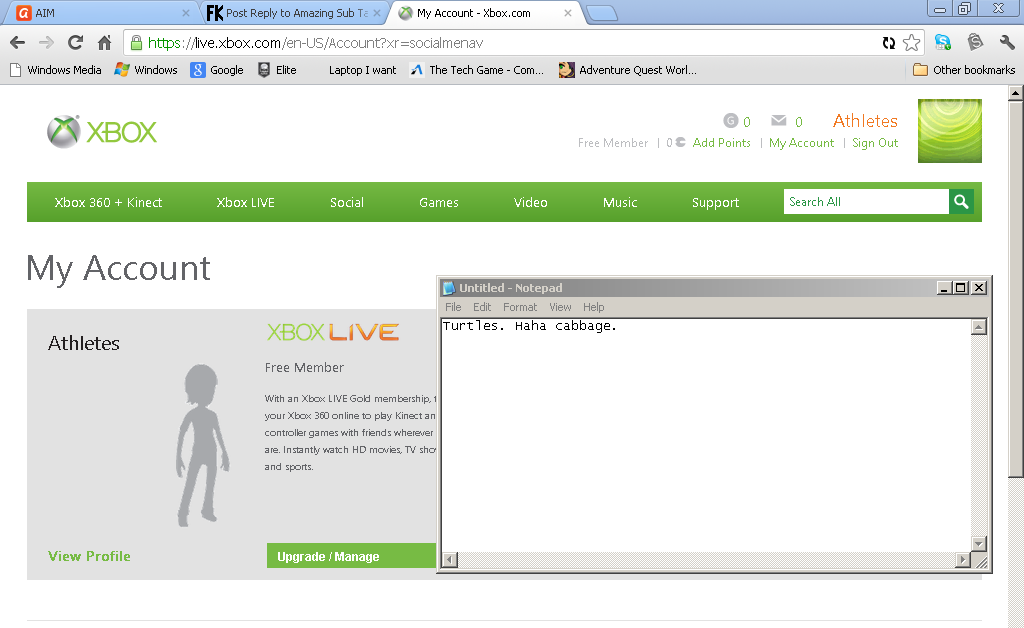
Task: Open the Adventure Quest Worlds bookmark
Action: [x=628, y=70]
